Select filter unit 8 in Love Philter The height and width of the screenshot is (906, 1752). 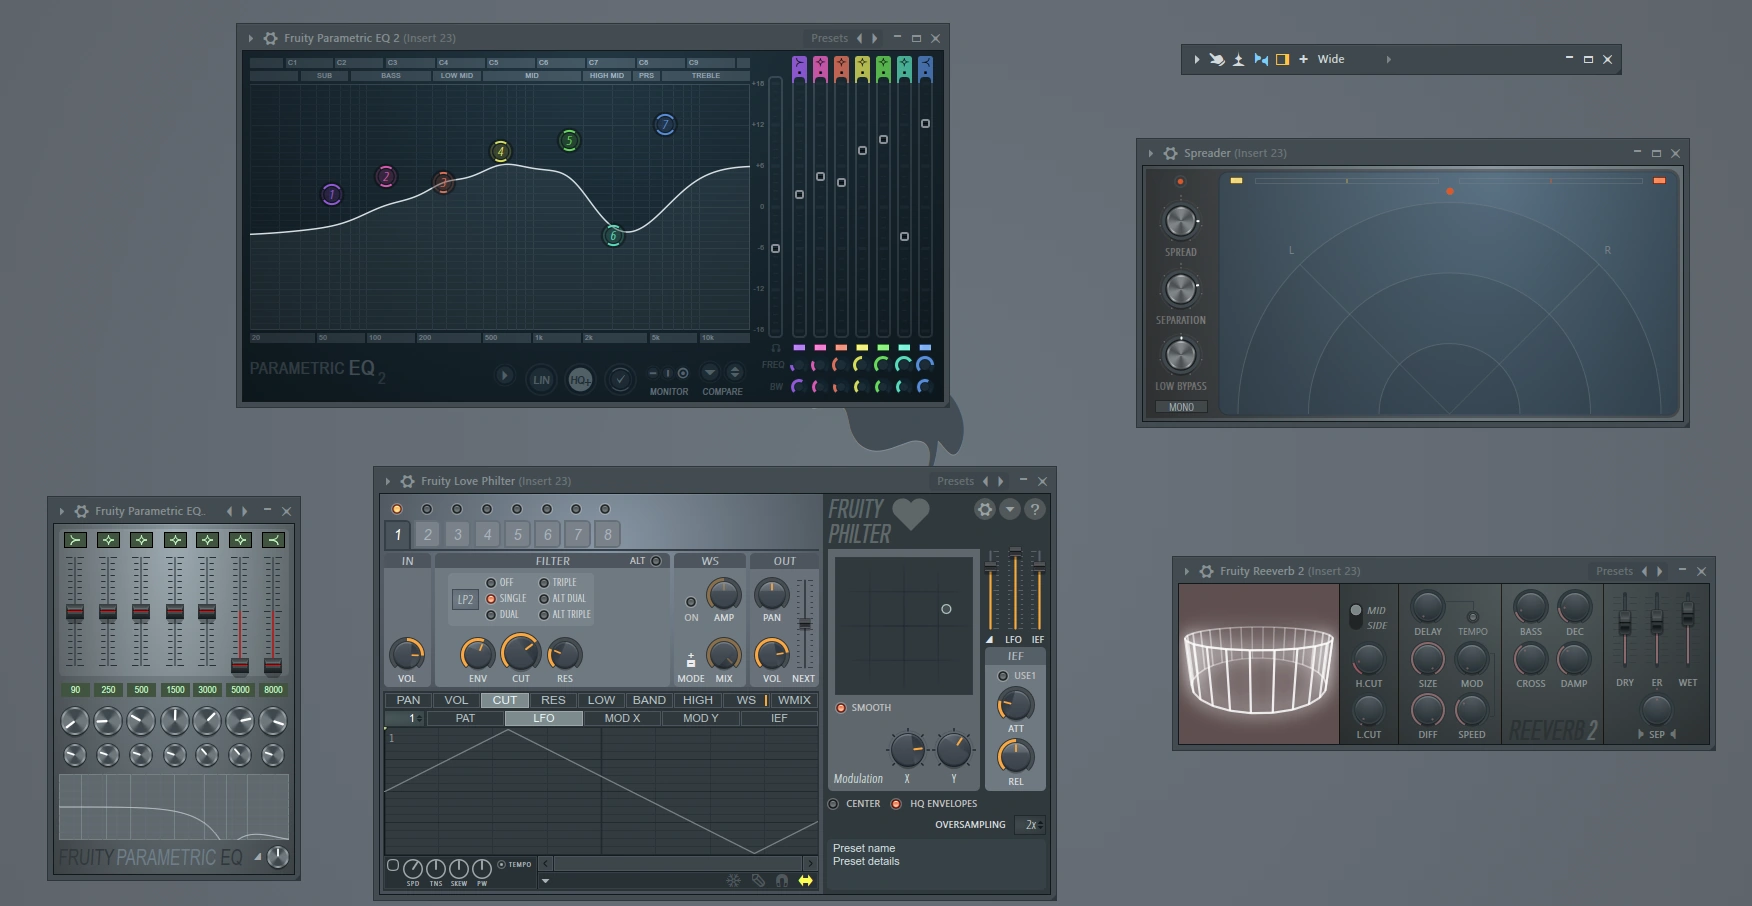tap(607, 534)
